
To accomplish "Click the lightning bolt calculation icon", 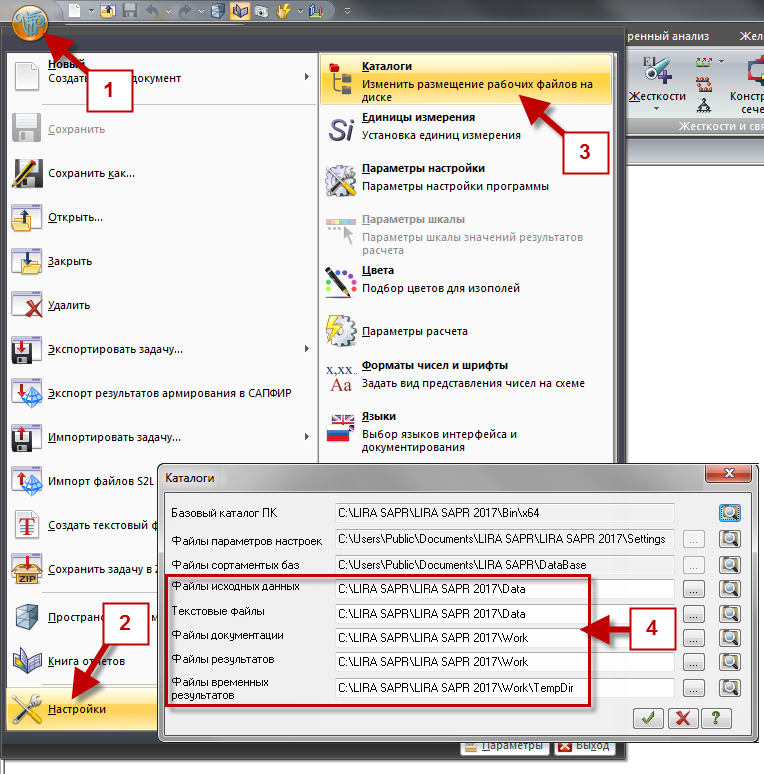I will coord(285,11).
